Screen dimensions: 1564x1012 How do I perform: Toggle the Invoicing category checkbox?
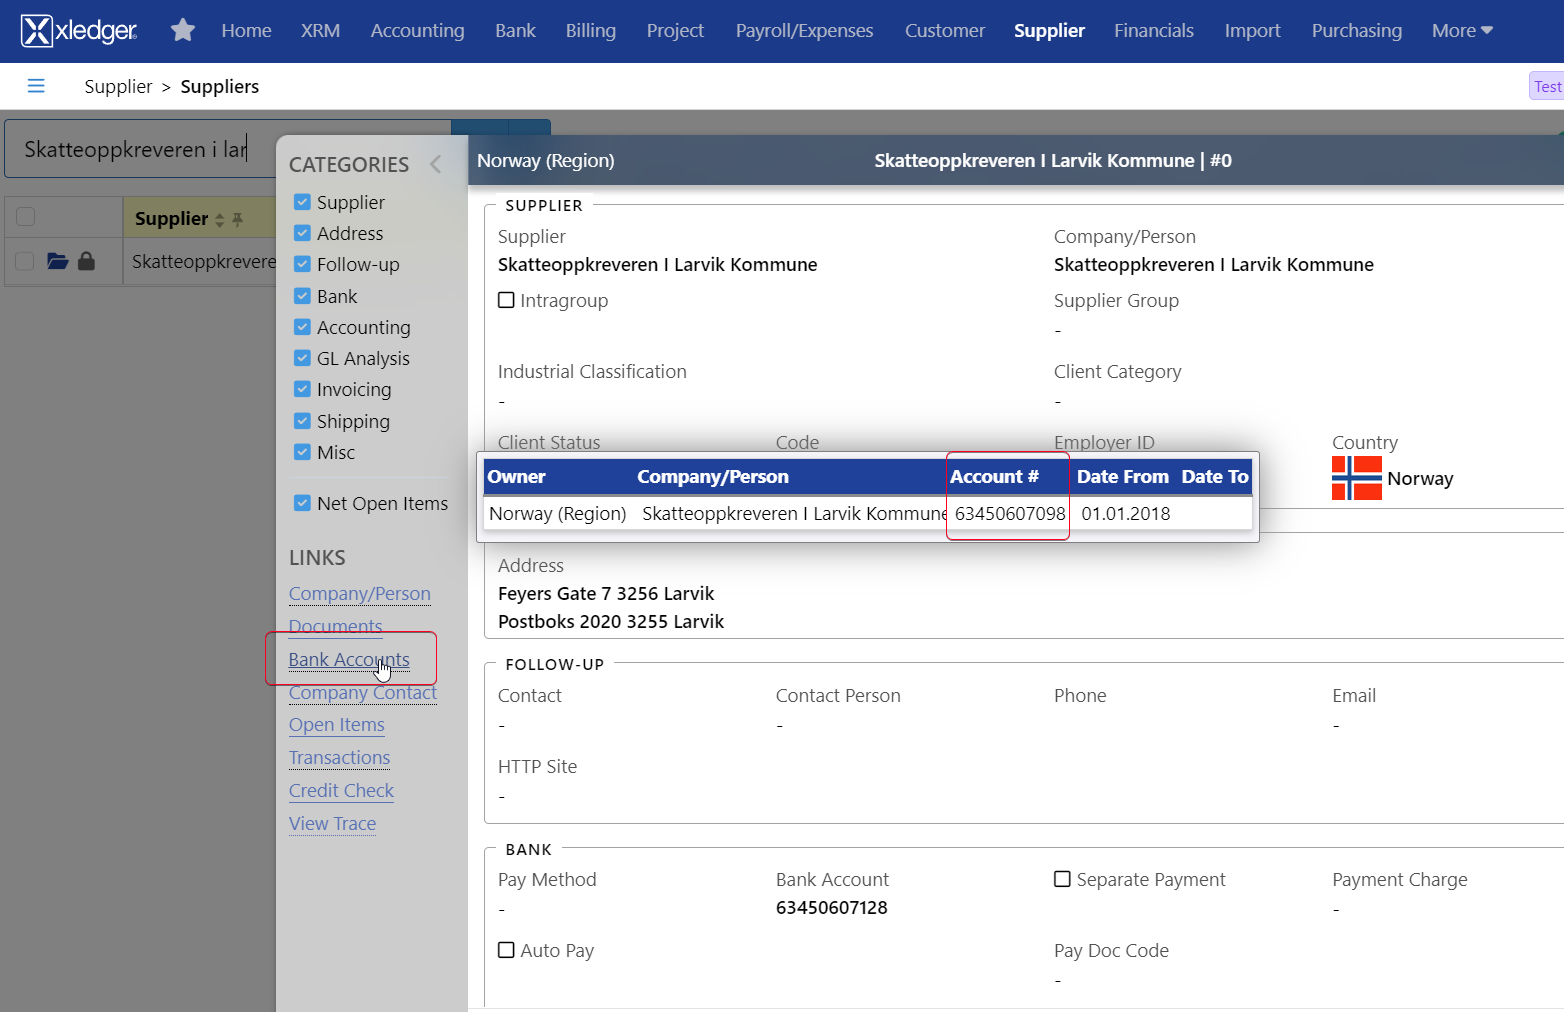pyautogui.click(x=302, y=389)
